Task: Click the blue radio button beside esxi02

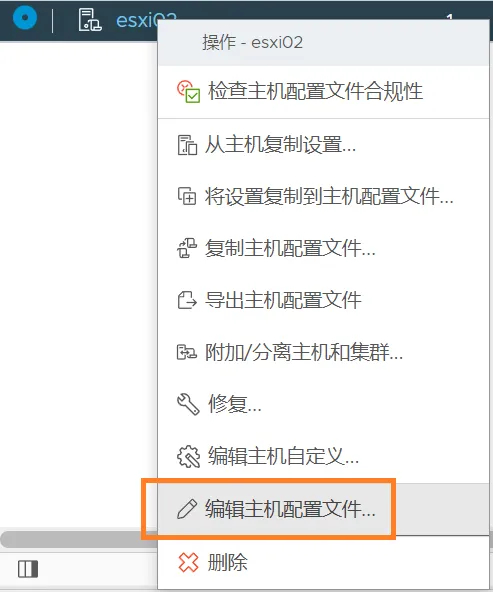Action: pos(25,18)
